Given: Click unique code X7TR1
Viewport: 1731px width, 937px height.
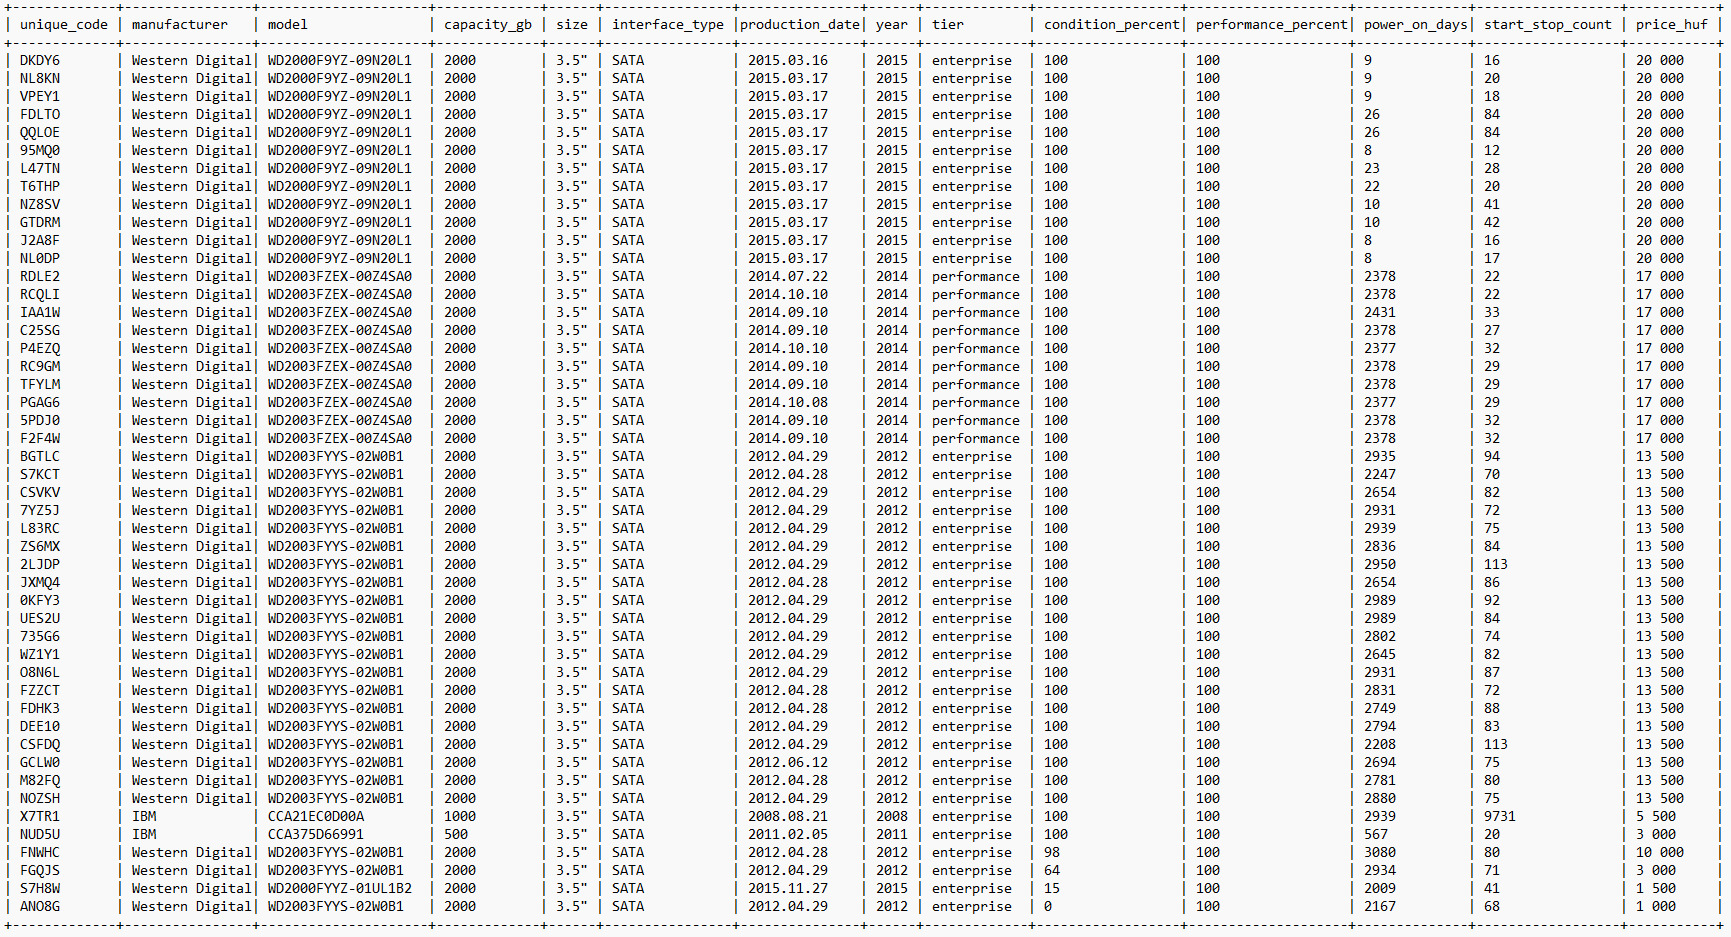Looking at the screenshot, I should [x=40, y=816].
